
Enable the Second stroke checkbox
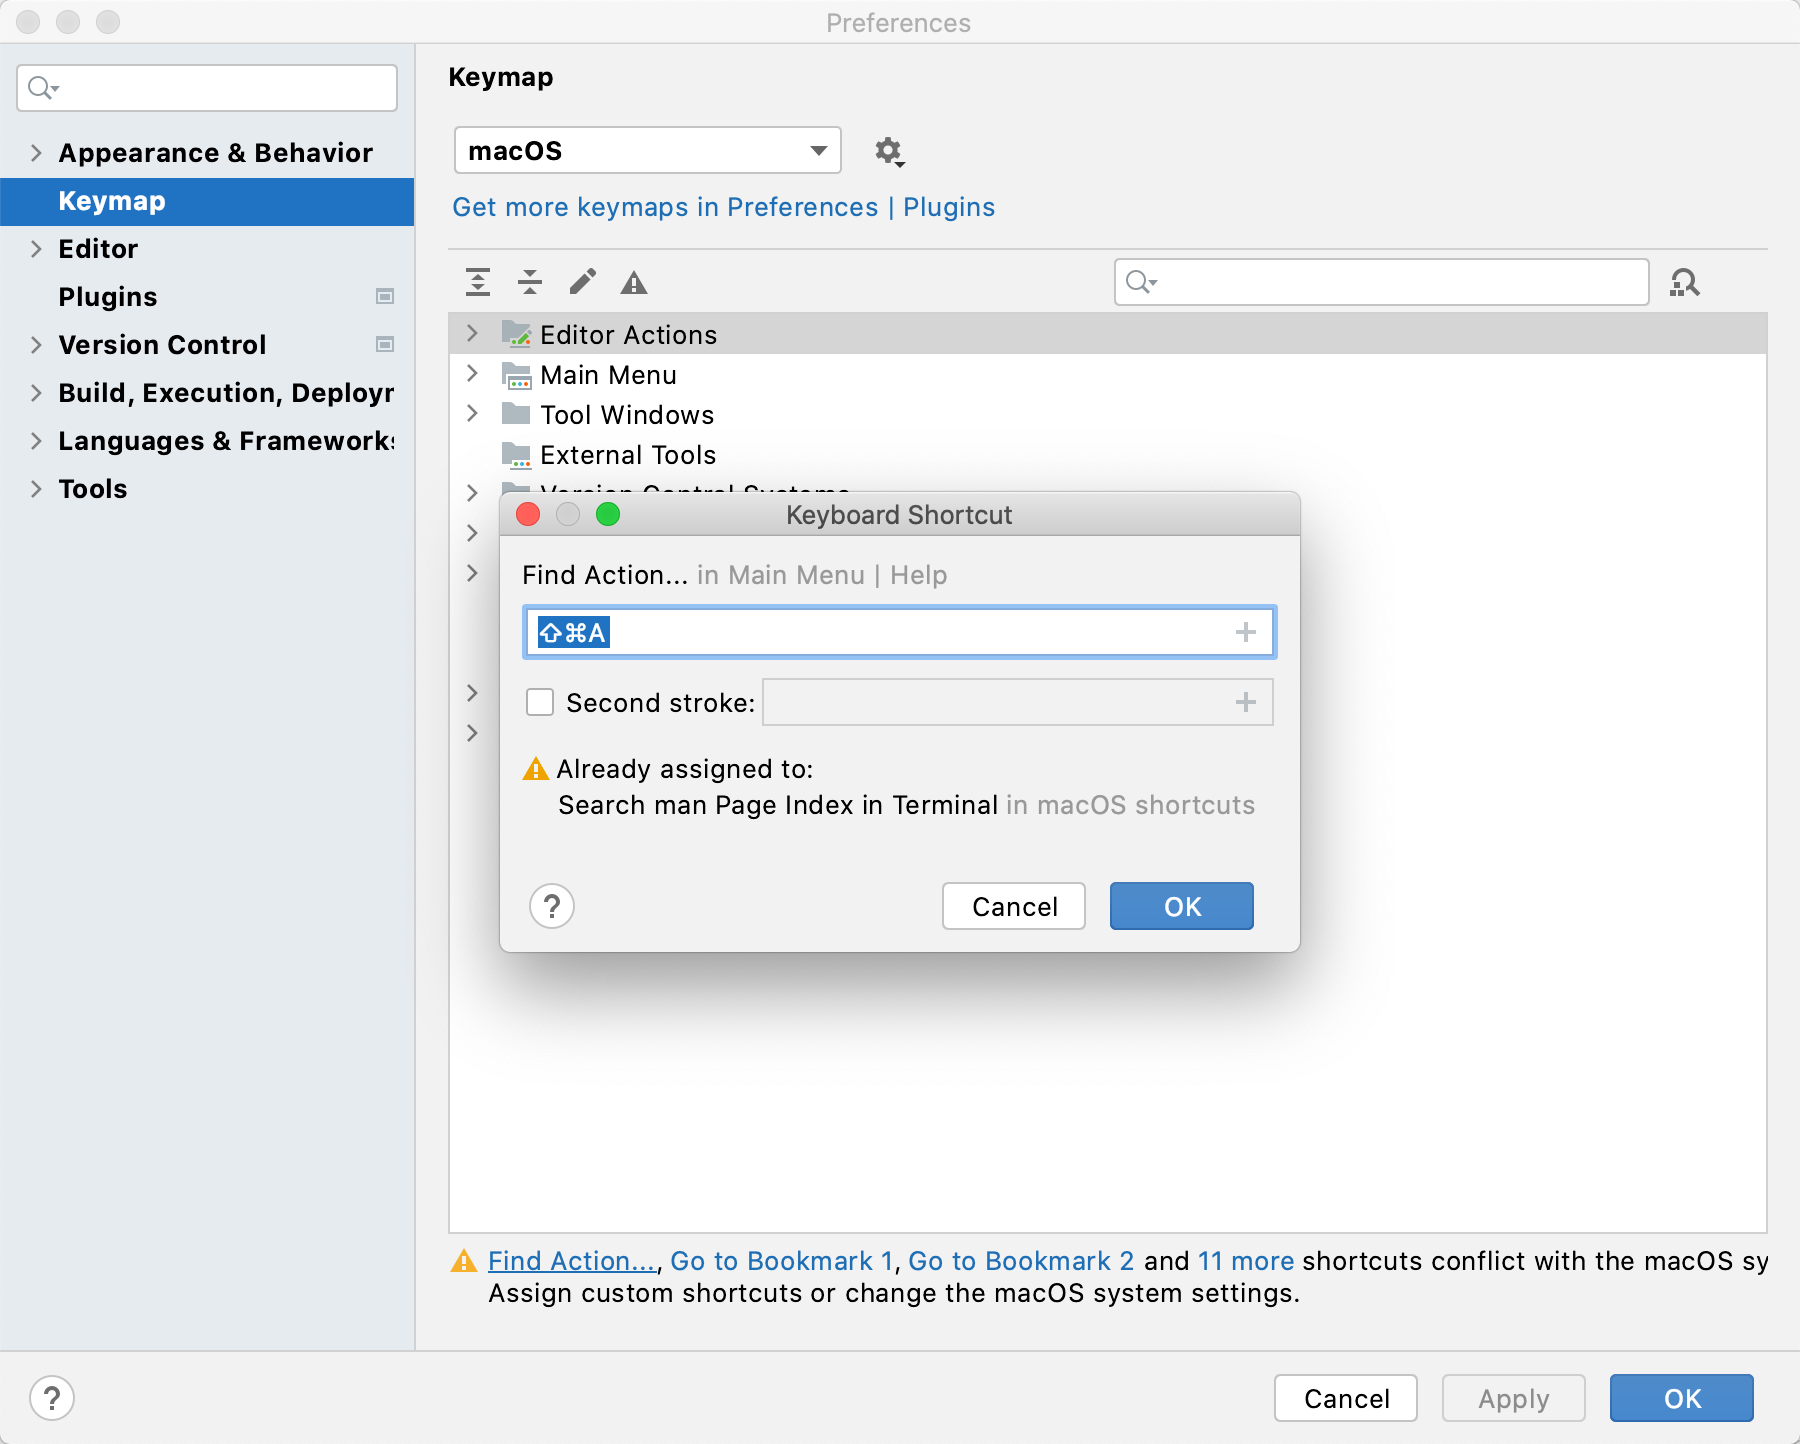point(540,702)
